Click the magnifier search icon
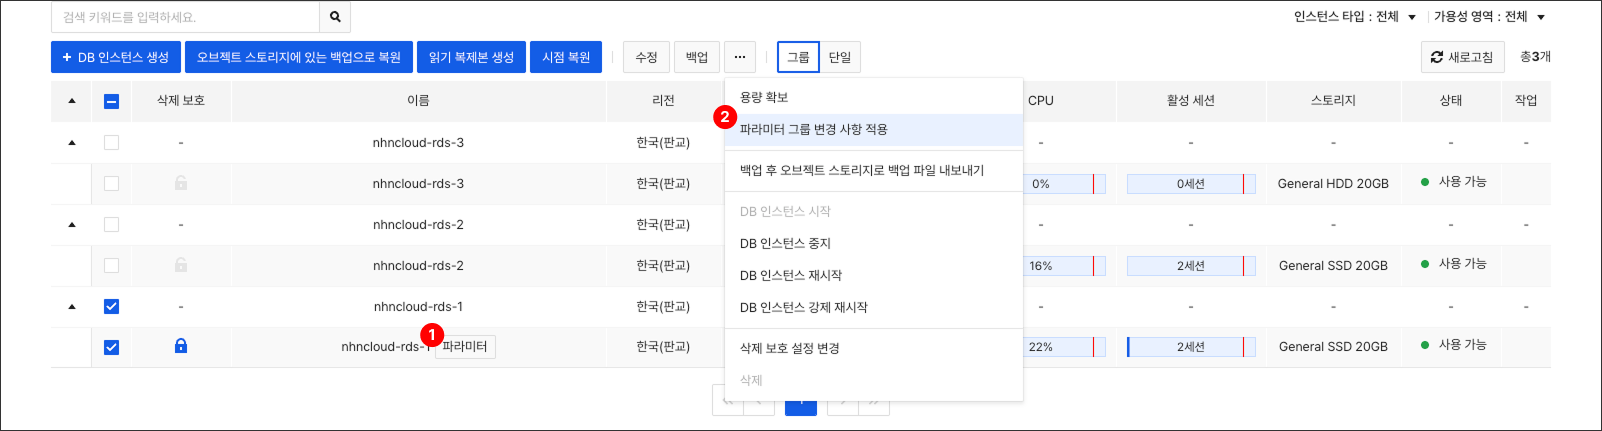Image resolution: width=1602 pixels, height=431 pixels. pos(335,17)
